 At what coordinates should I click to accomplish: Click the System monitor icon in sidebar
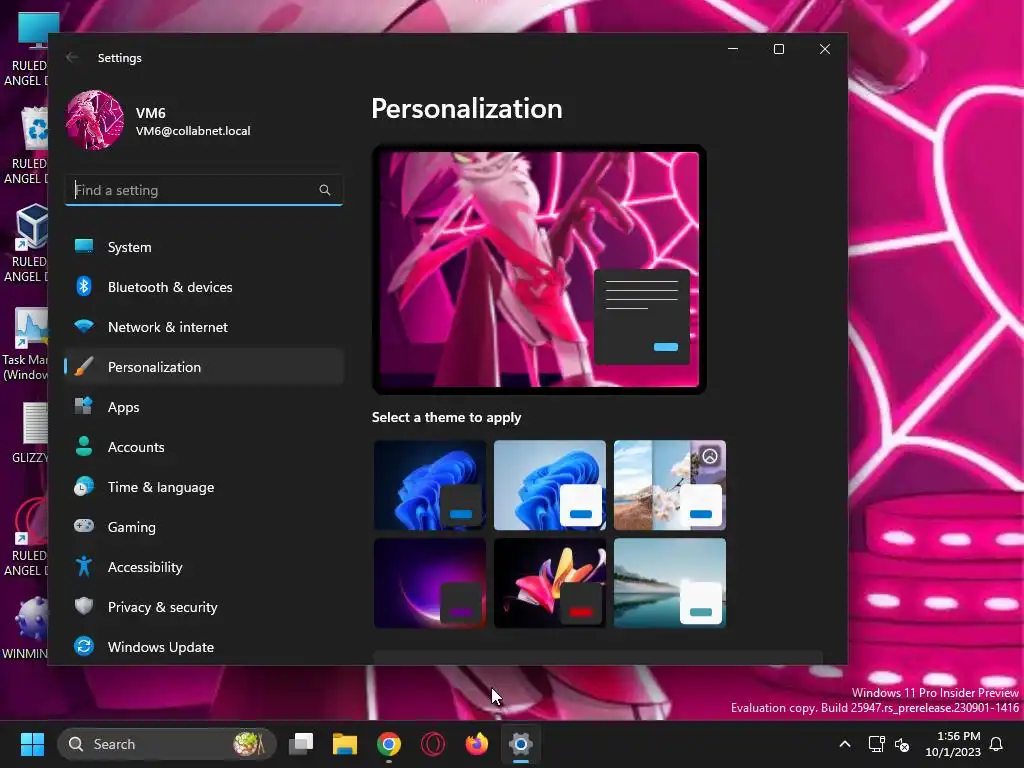point(84,246)
